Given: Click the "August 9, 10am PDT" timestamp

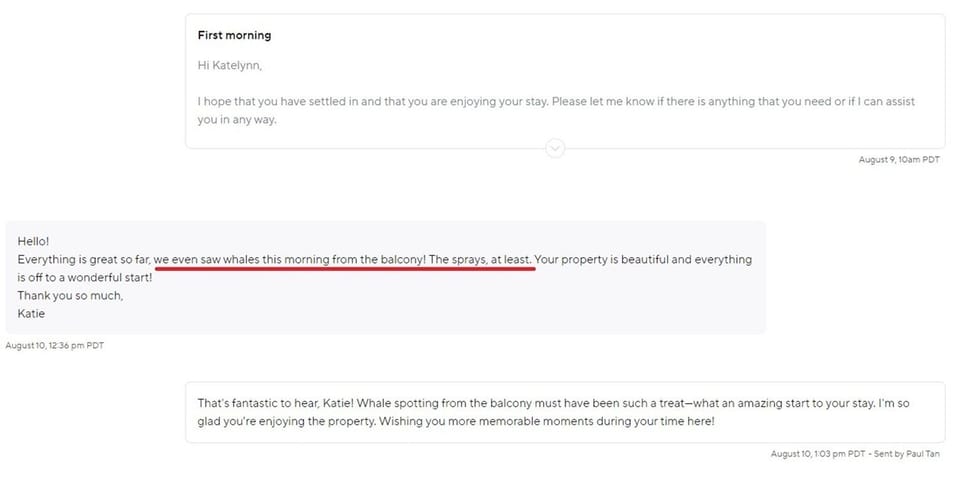Looking at the screenshot, I should point(899,160).
